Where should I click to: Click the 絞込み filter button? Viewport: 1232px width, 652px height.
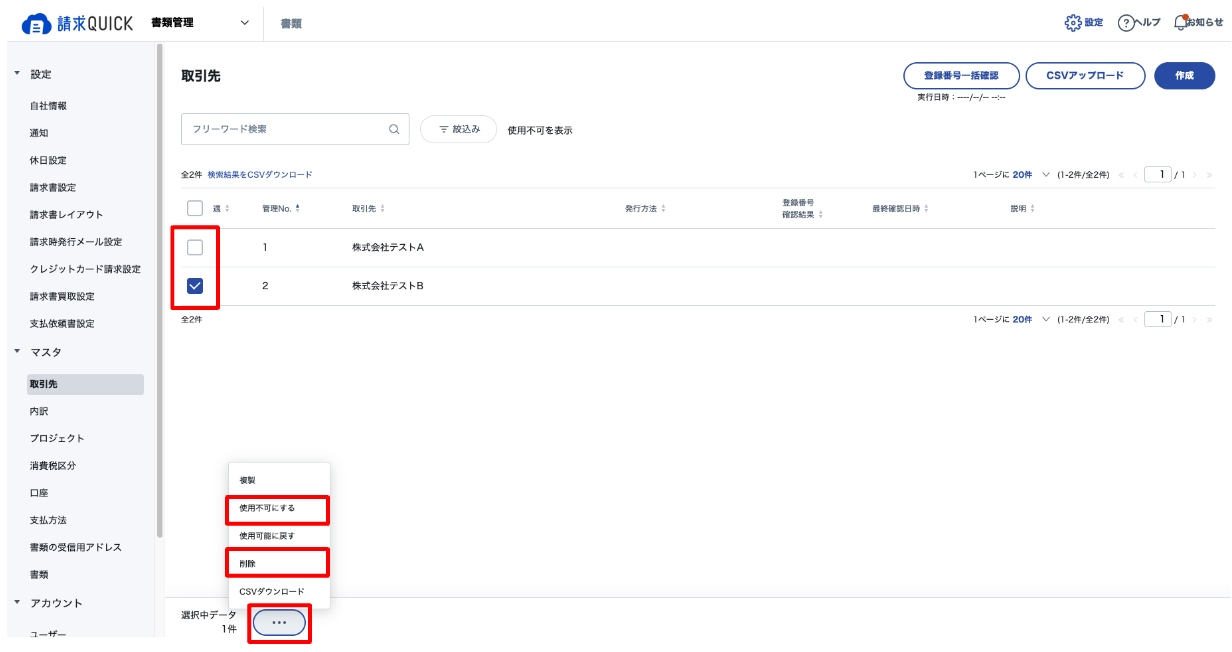(459, 129)
